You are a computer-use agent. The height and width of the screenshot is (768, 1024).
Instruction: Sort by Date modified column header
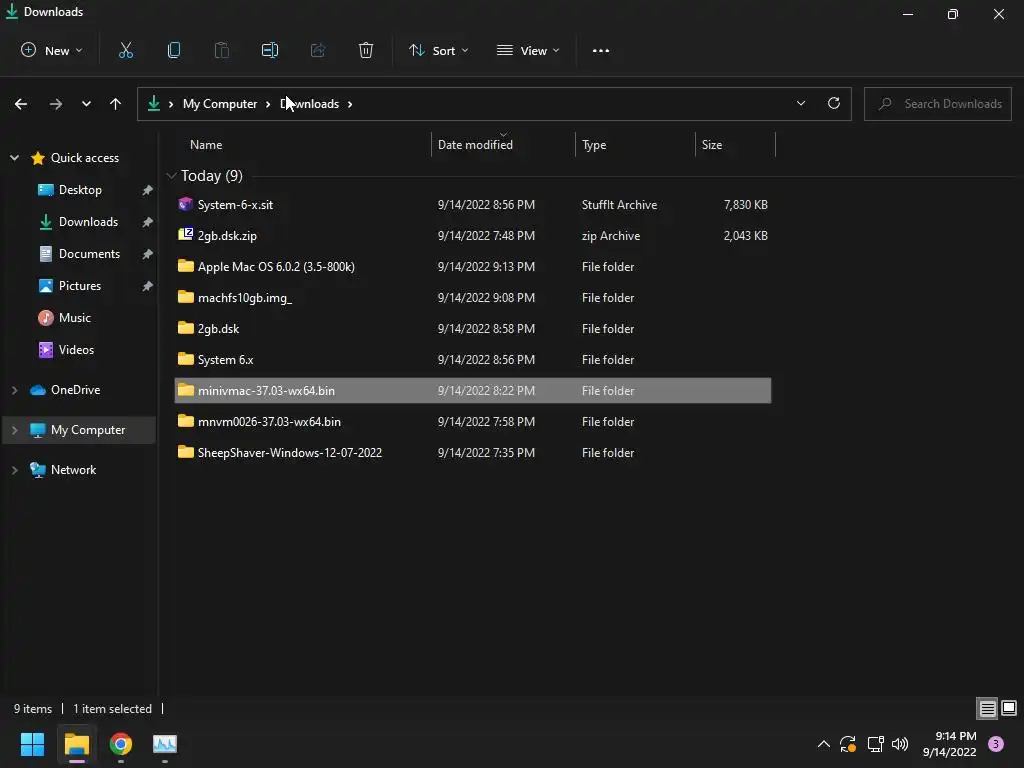[475, 144]
